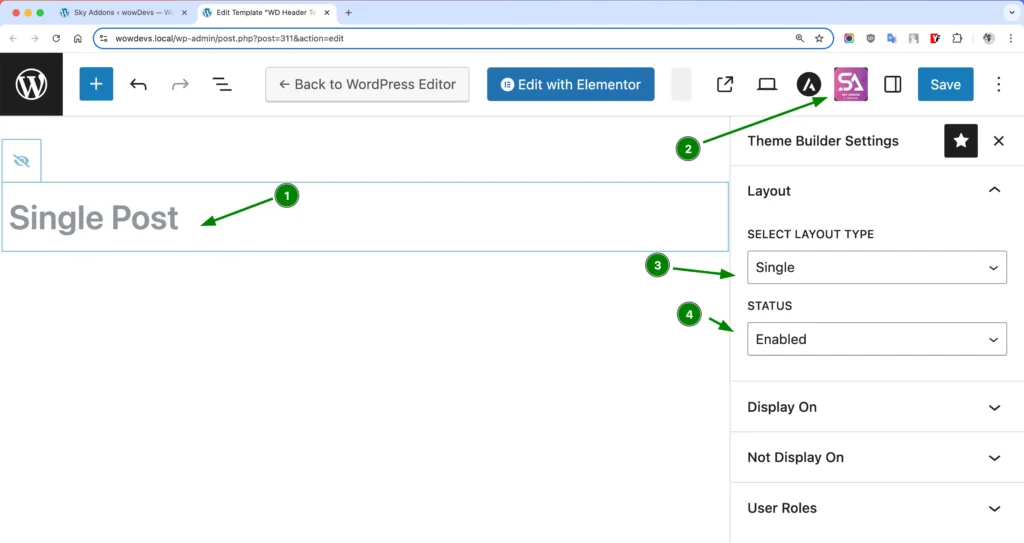Open a new browser tab

[x=348, y=12]
